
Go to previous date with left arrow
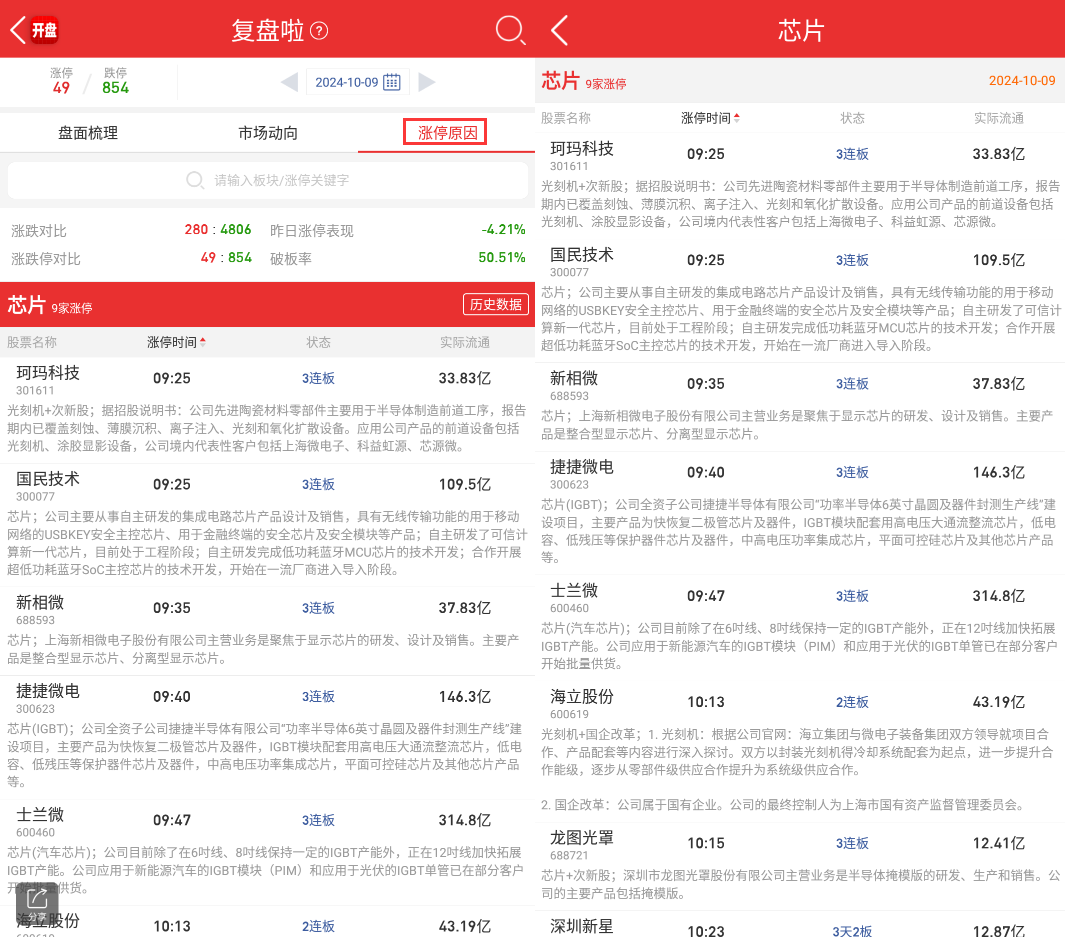[289, 82]
